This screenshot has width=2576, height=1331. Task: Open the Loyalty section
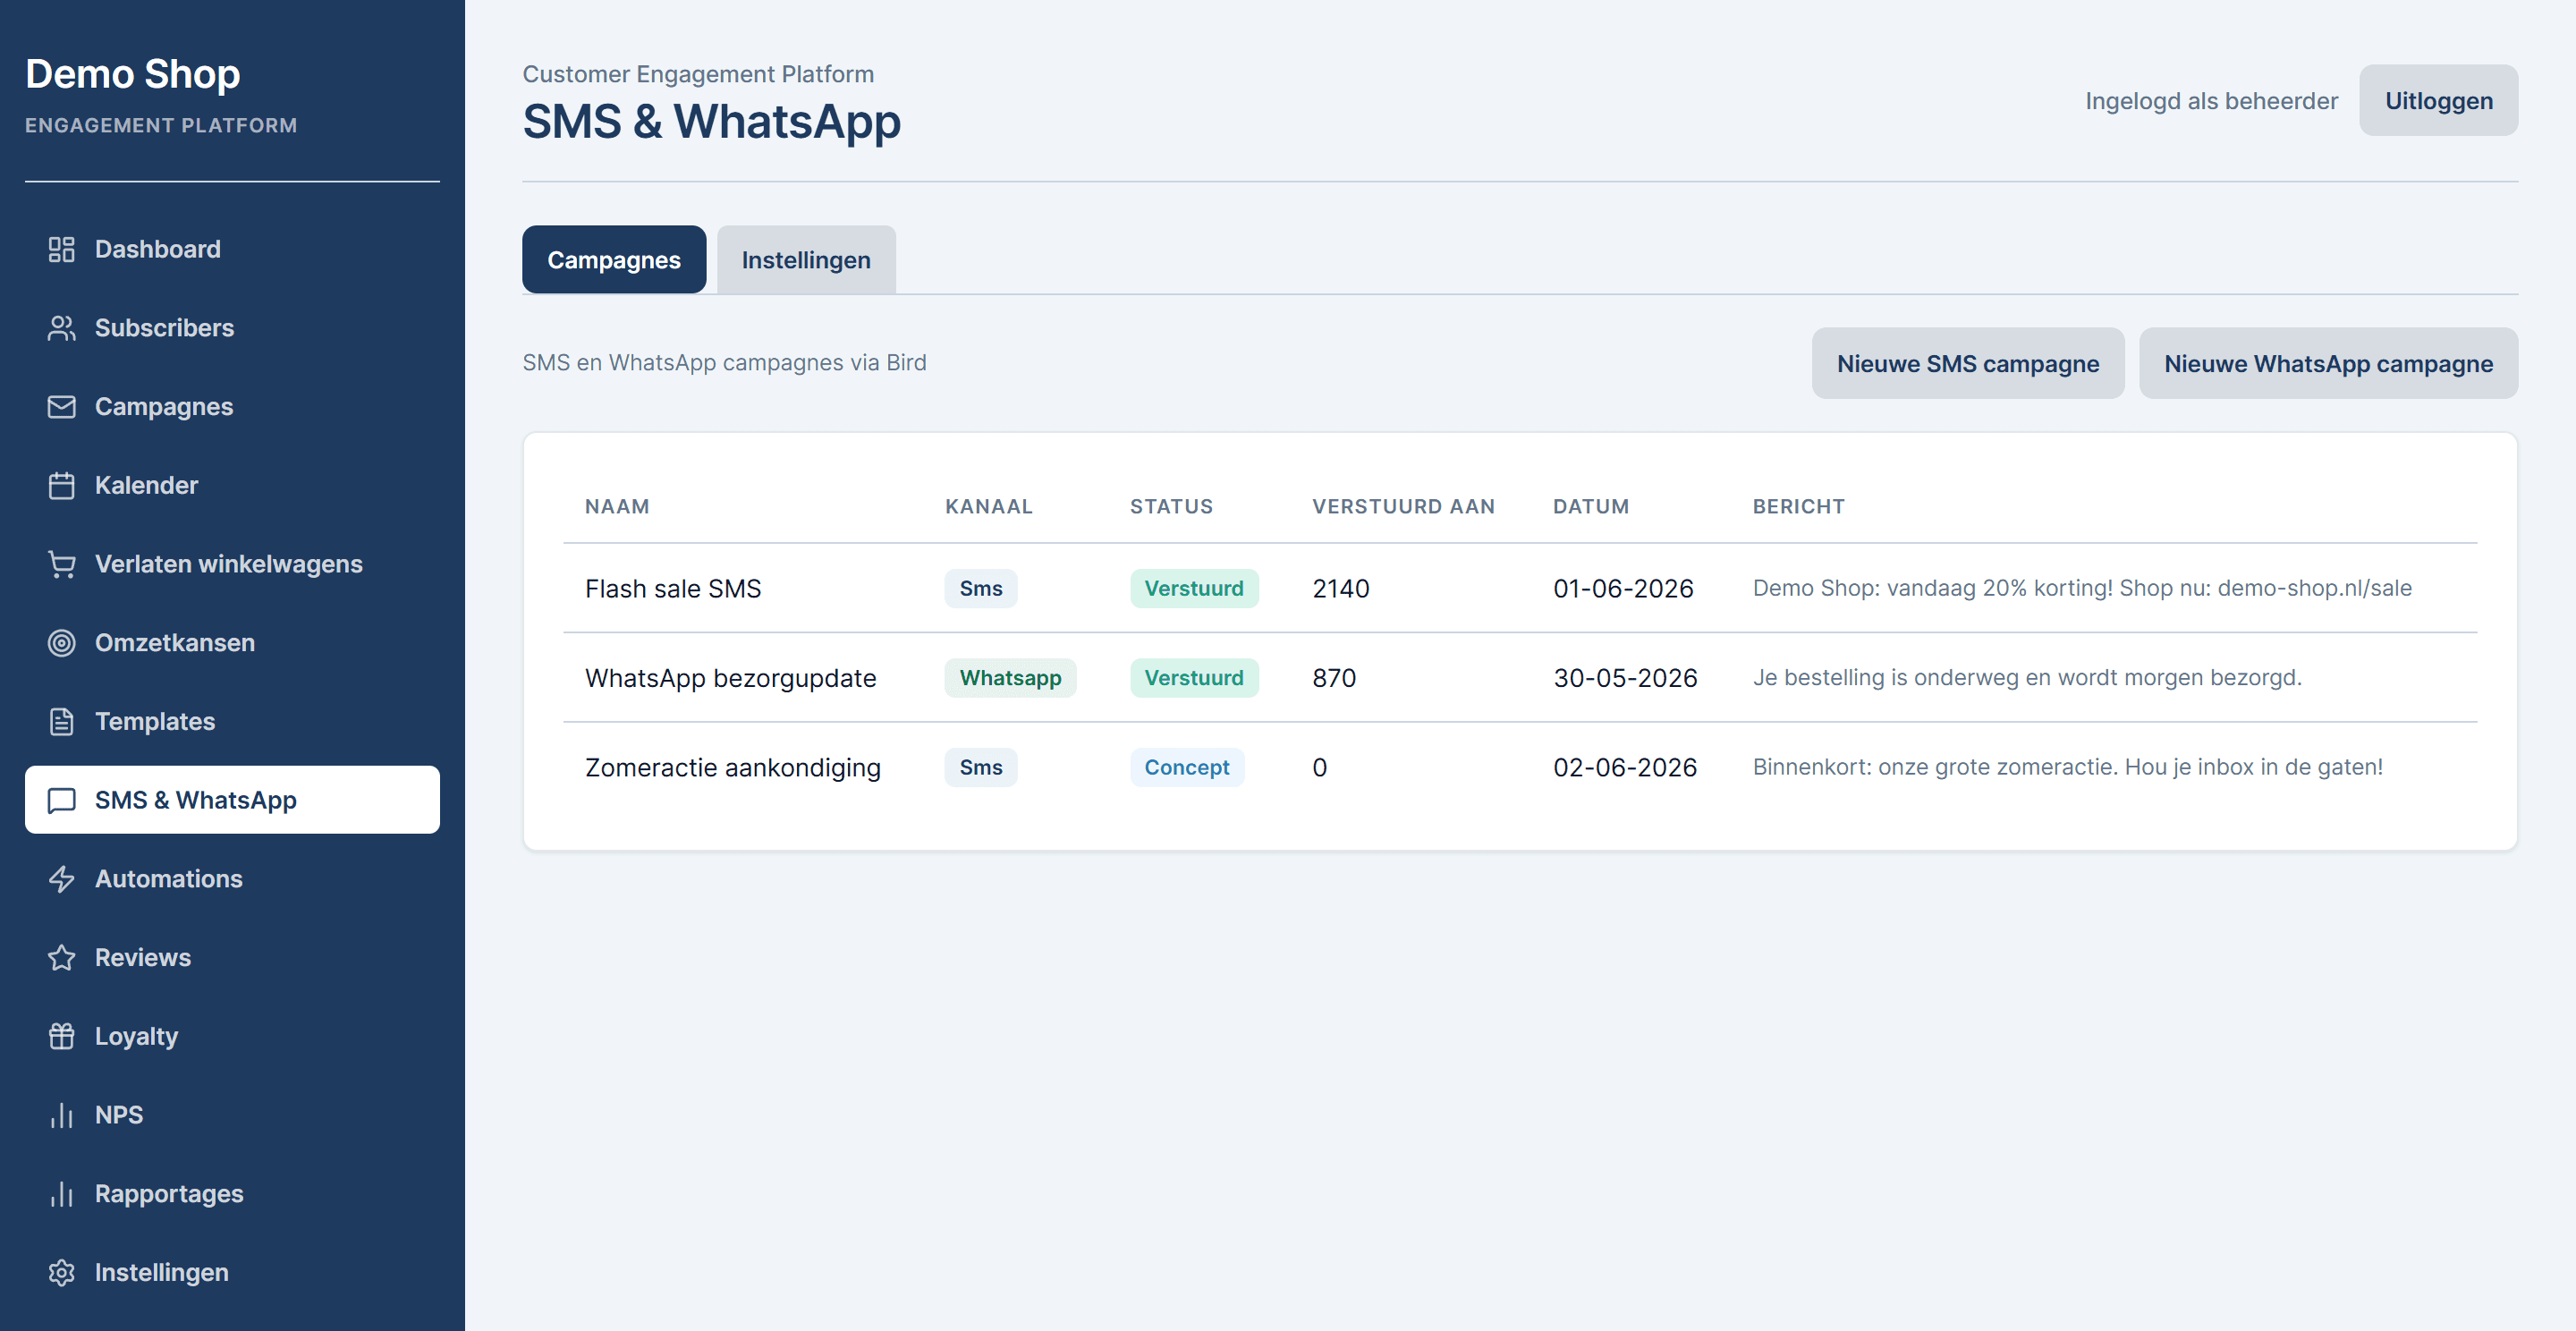(232, 1036)
